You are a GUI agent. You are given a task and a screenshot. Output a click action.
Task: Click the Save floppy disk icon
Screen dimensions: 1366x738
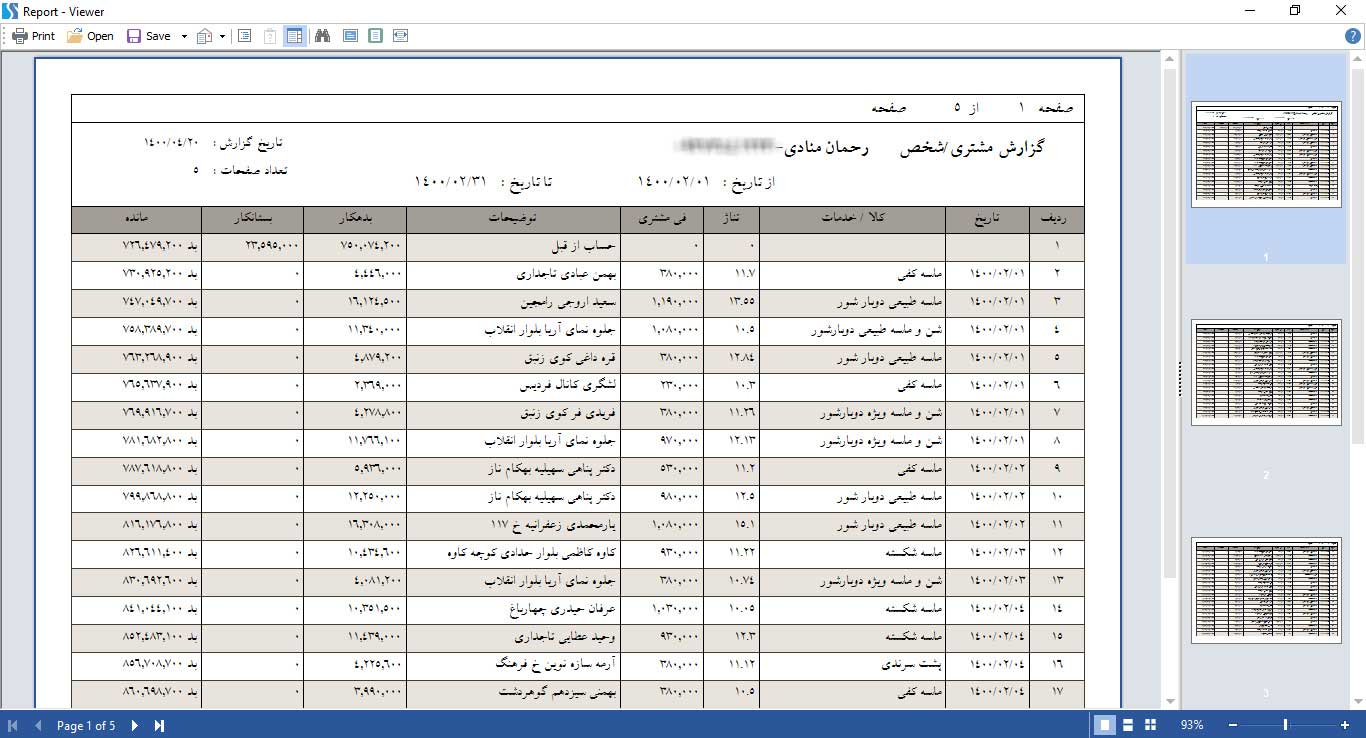click(x=134, y=36)
